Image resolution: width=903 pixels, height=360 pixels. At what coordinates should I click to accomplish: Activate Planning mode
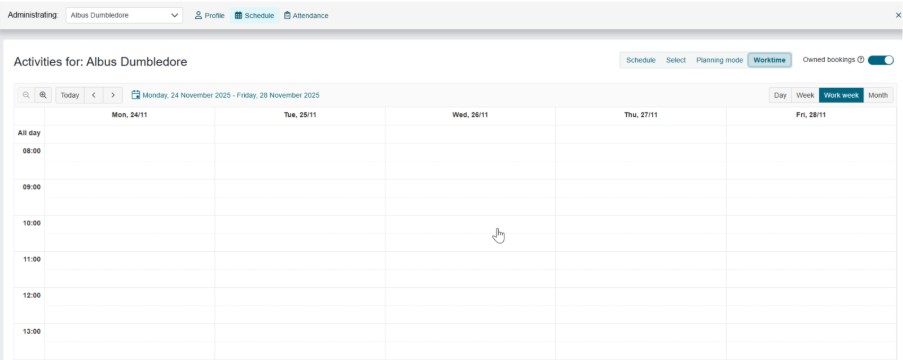pos(719,60)
